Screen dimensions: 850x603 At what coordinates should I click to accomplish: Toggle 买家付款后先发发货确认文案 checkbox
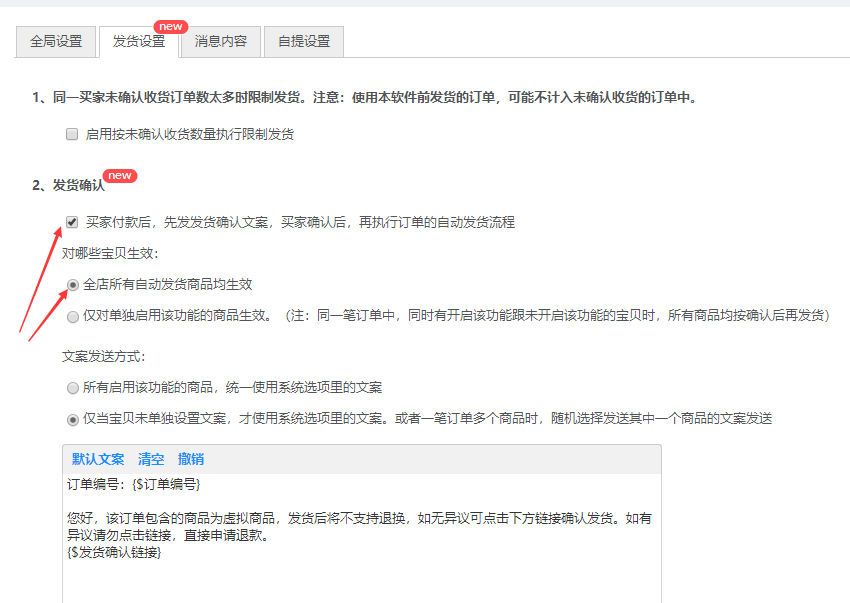click(x=72, y=222)
